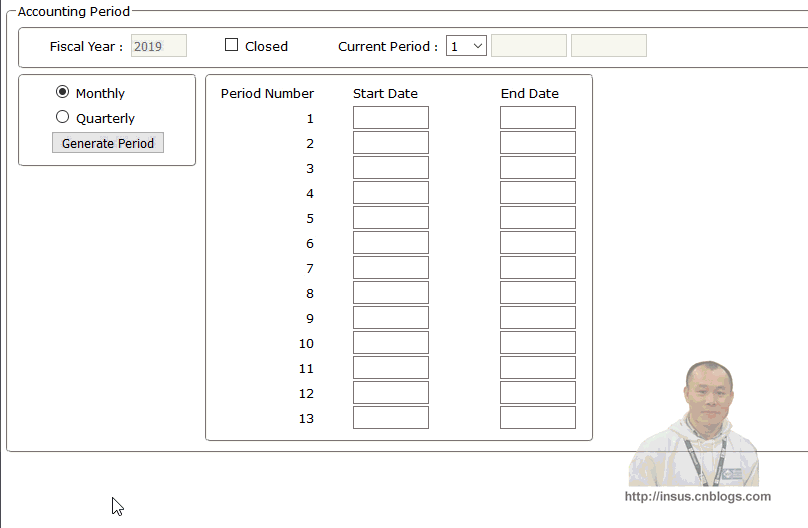Click Start Date field for period 9
Image resolution: width=808 pixels, height=528 pixels.
tap(390, 318)
